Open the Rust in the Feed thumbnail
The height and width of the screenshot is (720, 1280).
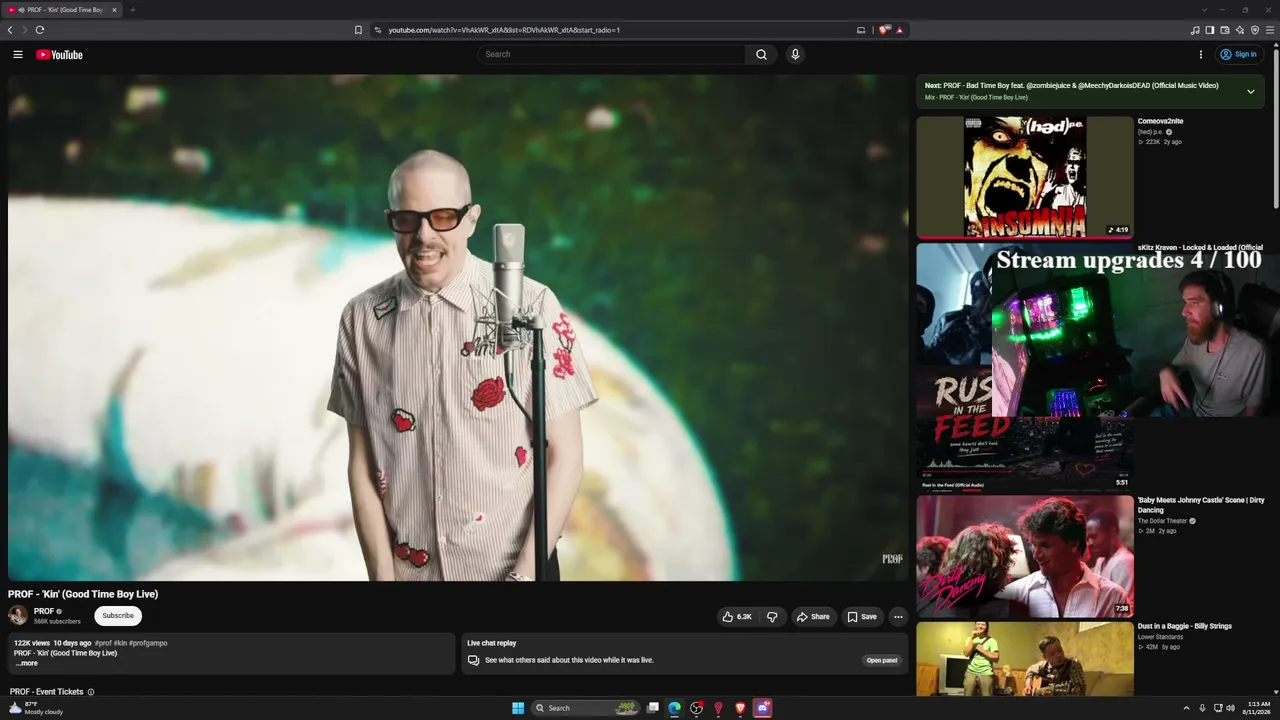(1025, 430)
